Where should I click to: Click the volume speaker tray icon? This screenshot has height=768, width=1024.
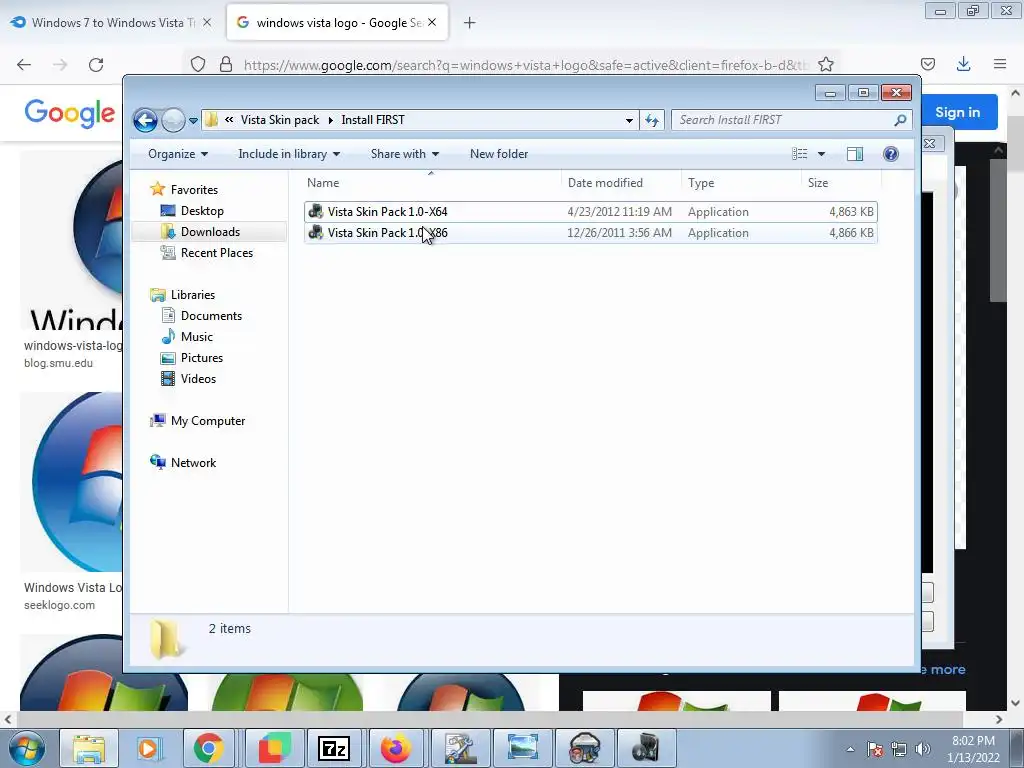click(x=922, y=749)
